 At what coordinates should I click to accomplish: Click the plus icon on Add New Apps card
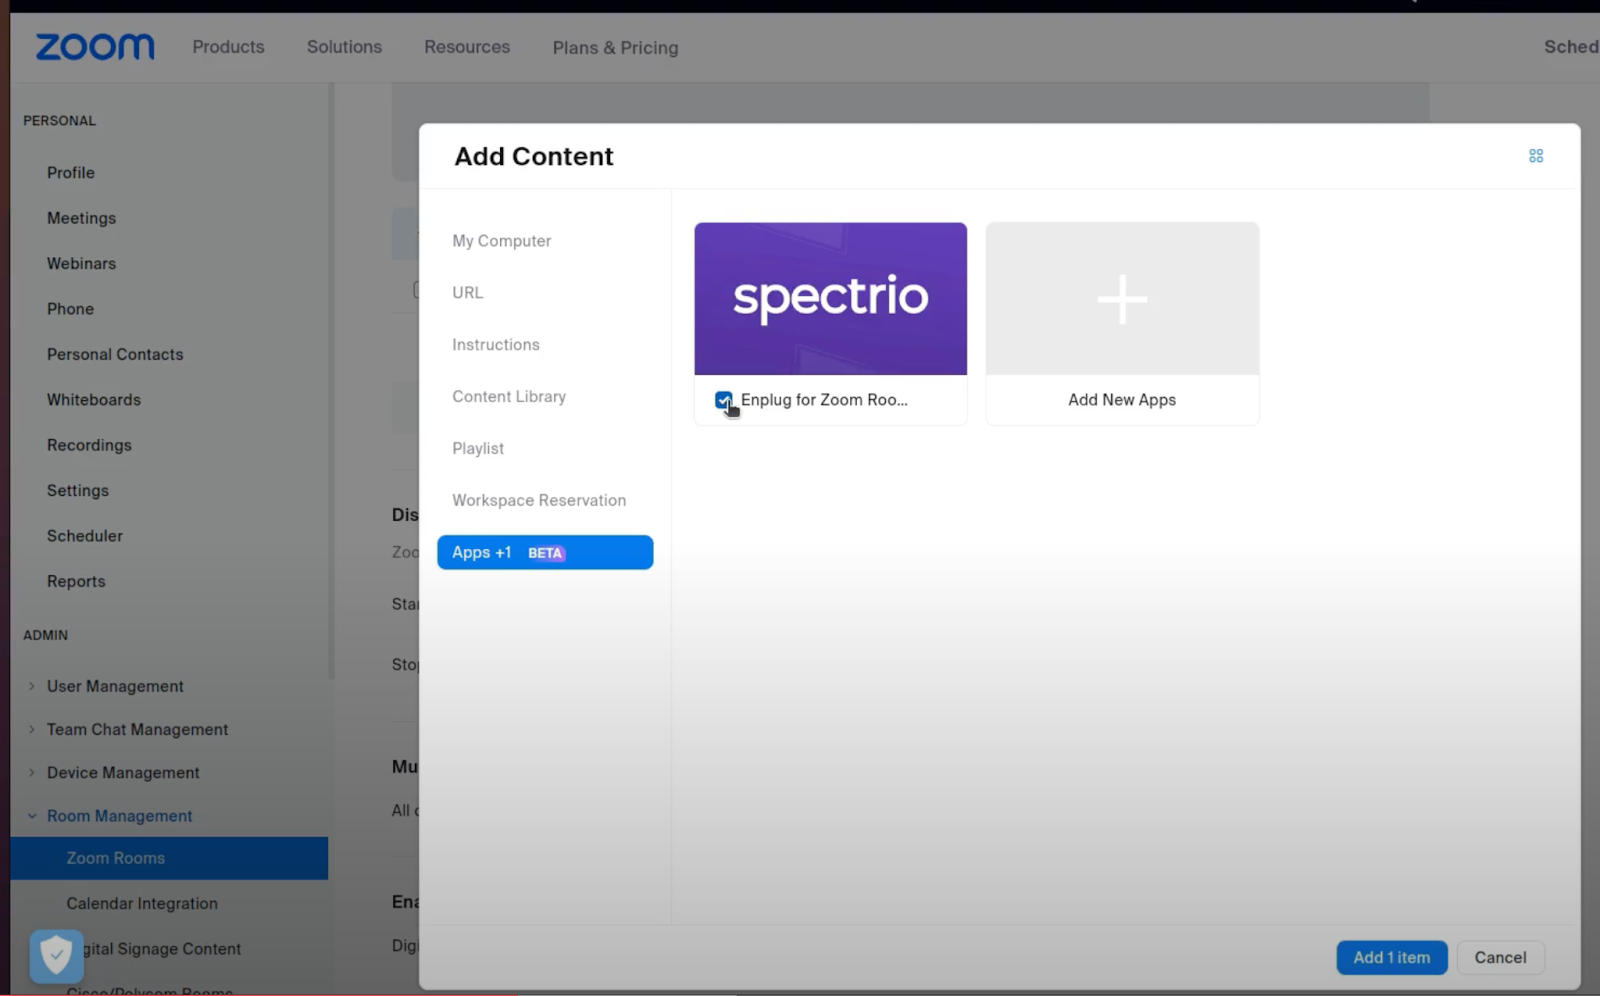tap(1122, 299)
